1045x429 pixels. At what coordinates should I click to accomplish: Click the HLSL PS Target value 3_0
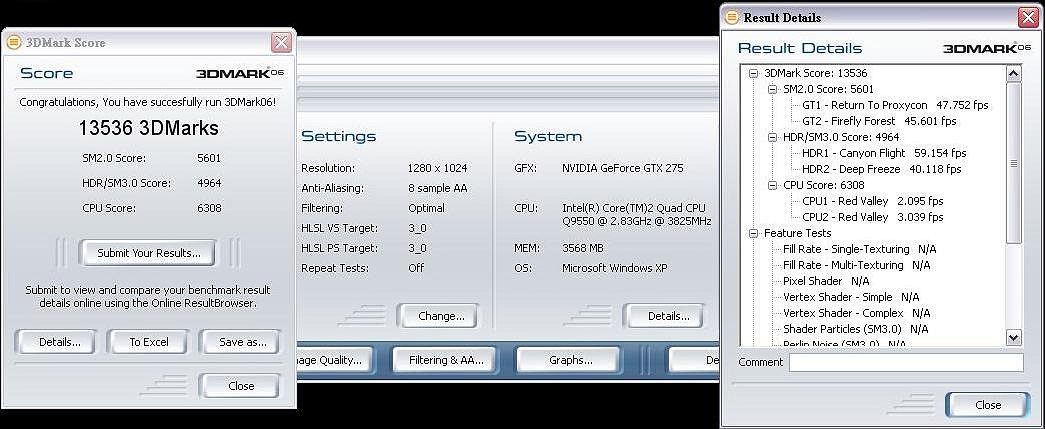(x=417, y=248)
